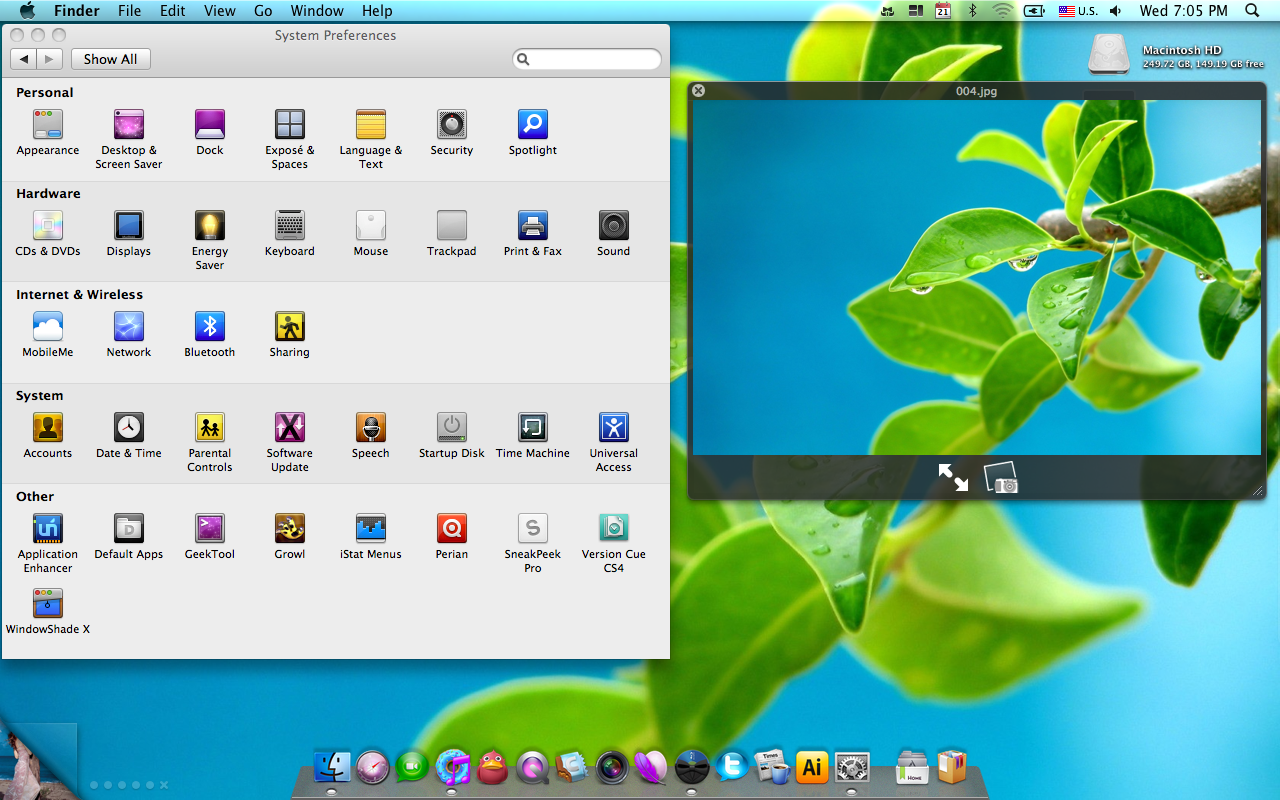The height and width of the screenshot is (800, 1280).
Task: Open the File menu
Action: 129,11
